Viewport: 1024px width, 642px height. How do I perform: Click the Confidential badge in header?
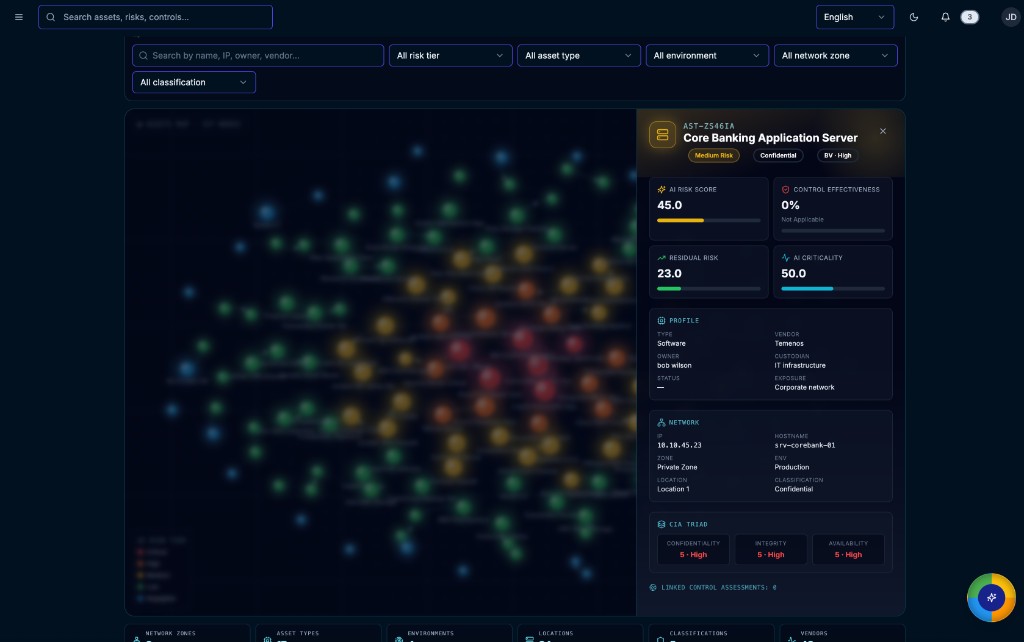778,155
